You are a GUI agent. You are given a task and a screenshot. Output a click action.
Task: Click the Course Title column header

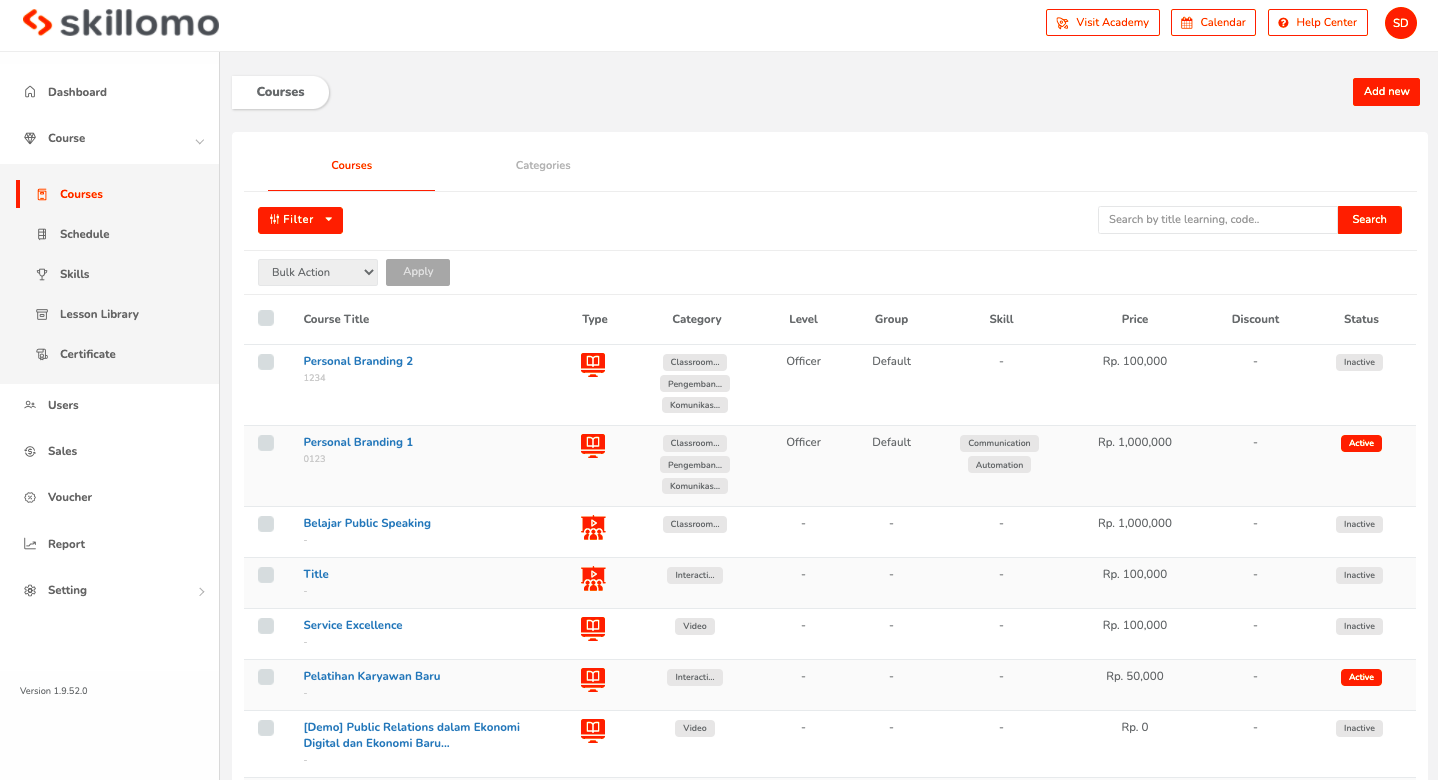336,319
